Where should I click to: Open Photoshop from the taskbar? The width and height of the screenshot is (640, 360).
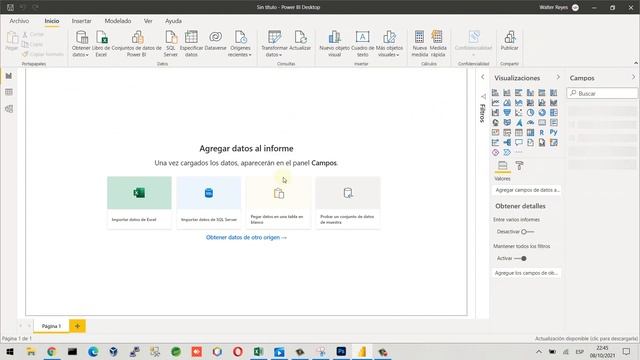[x=341, y=352]
